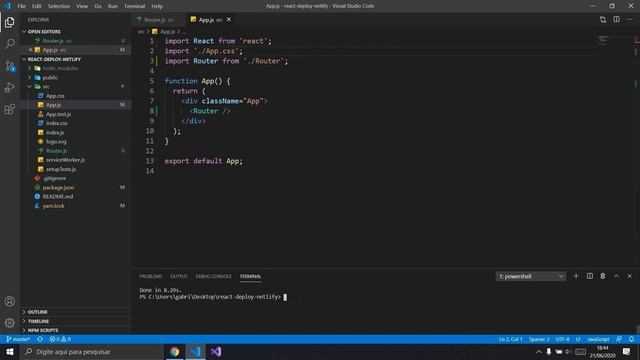Click the Open Changes icon in editor toolbar
640x360 pixels.
603,20
